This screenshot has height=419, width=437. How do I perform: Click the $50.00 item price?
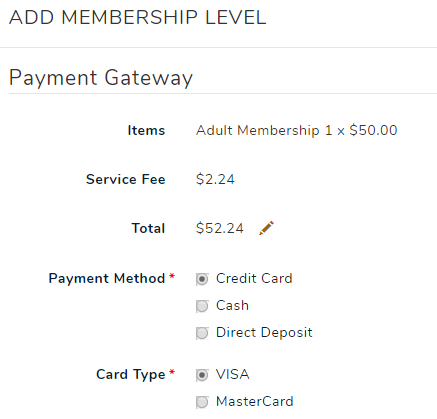373,130
